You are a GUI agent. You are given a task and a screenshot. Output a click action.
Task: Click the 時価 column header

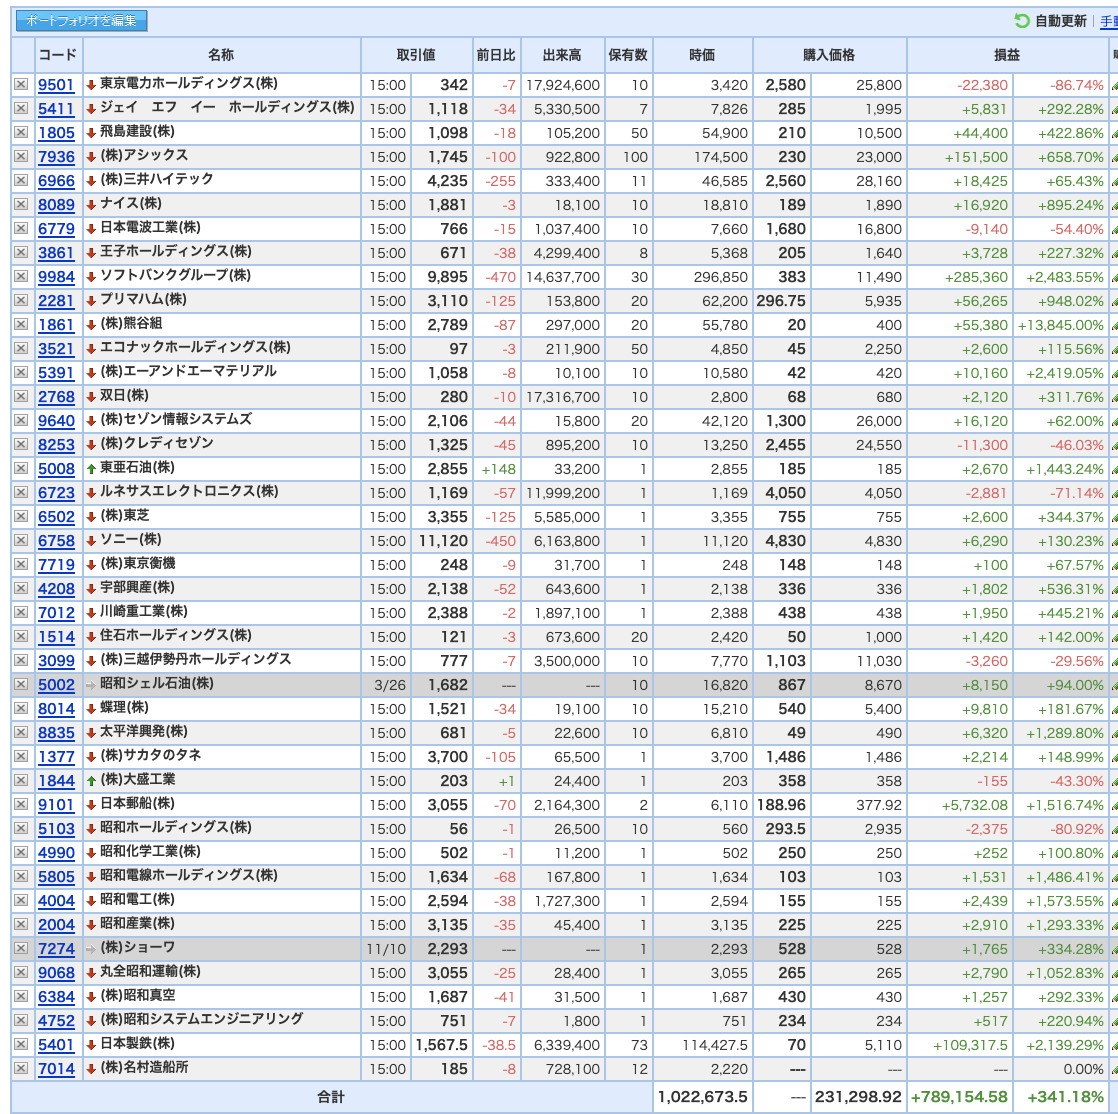click(702, 55)
